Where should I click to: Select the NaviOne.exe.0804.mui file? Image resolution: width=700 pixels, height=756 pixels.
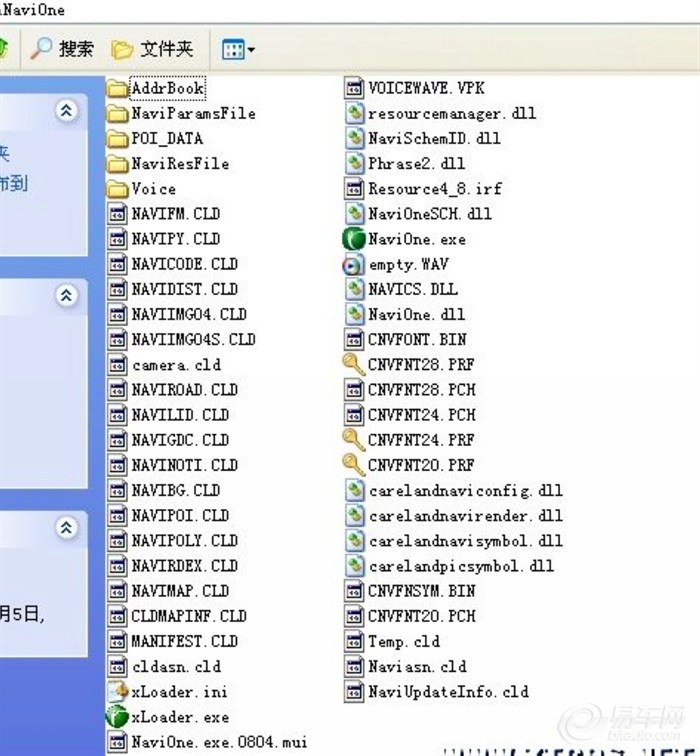click(219, 742)
